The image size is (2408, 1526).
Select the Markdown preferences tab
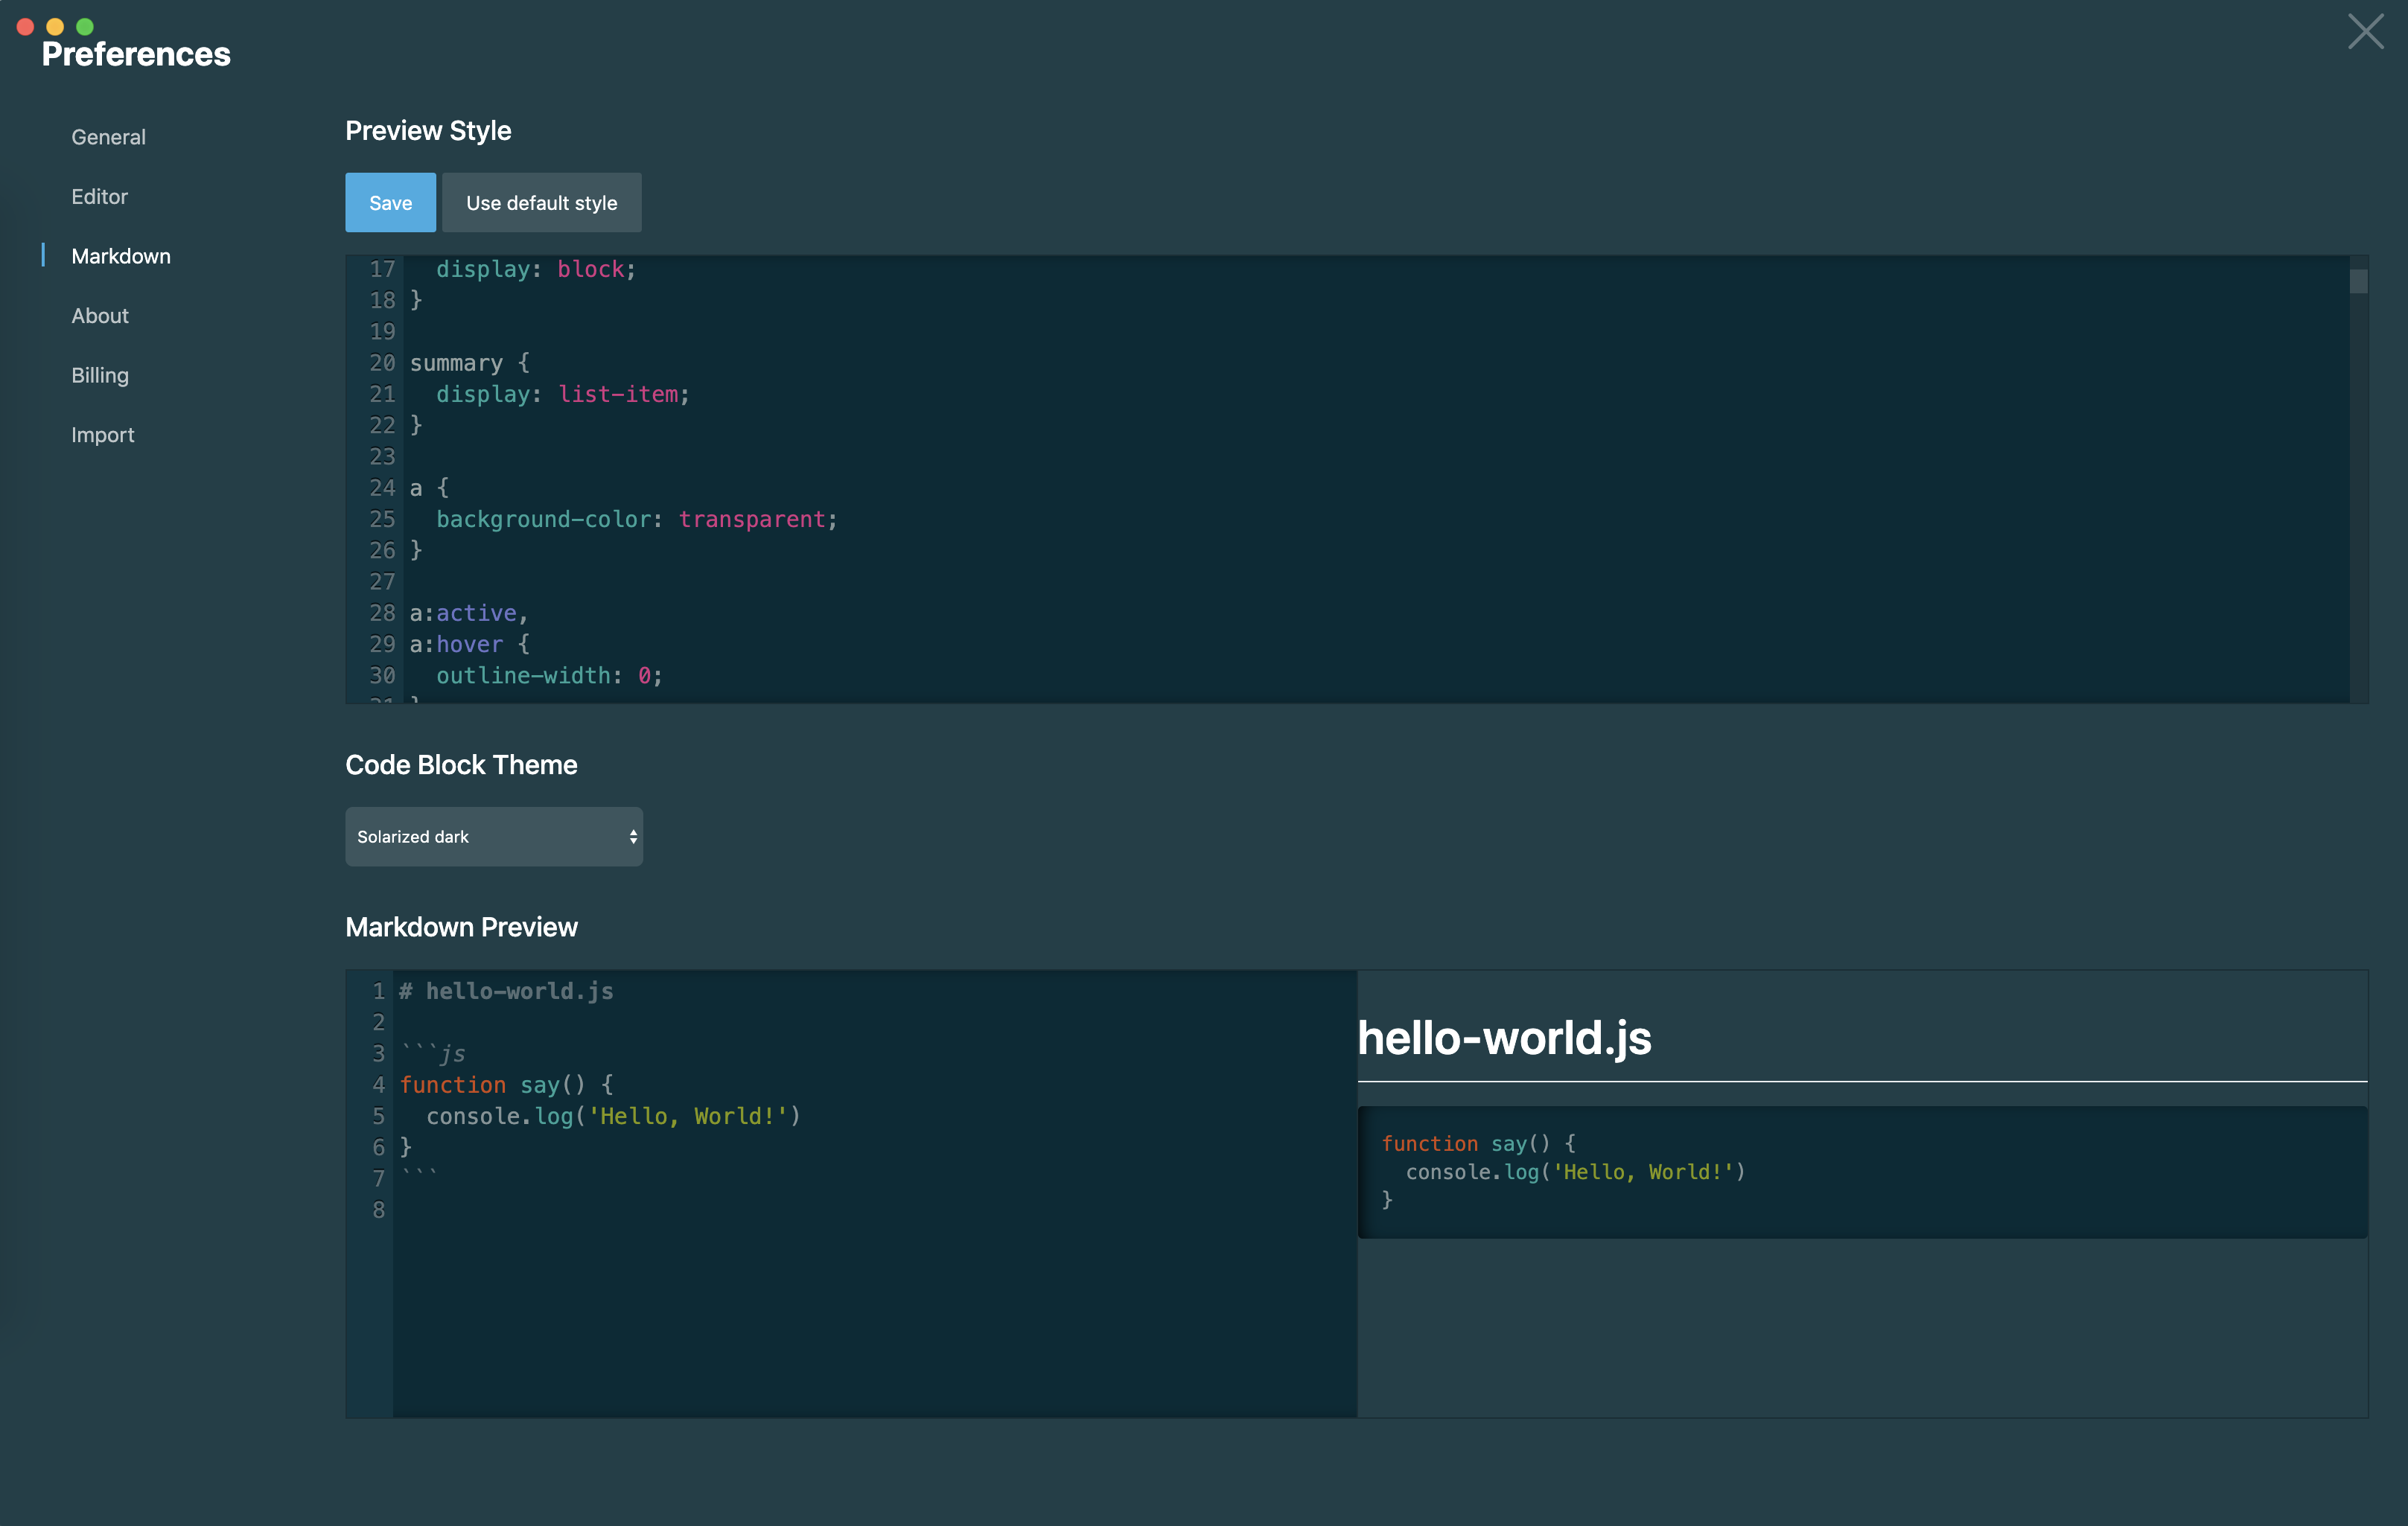pyautogui.click(x=121, y=256)
